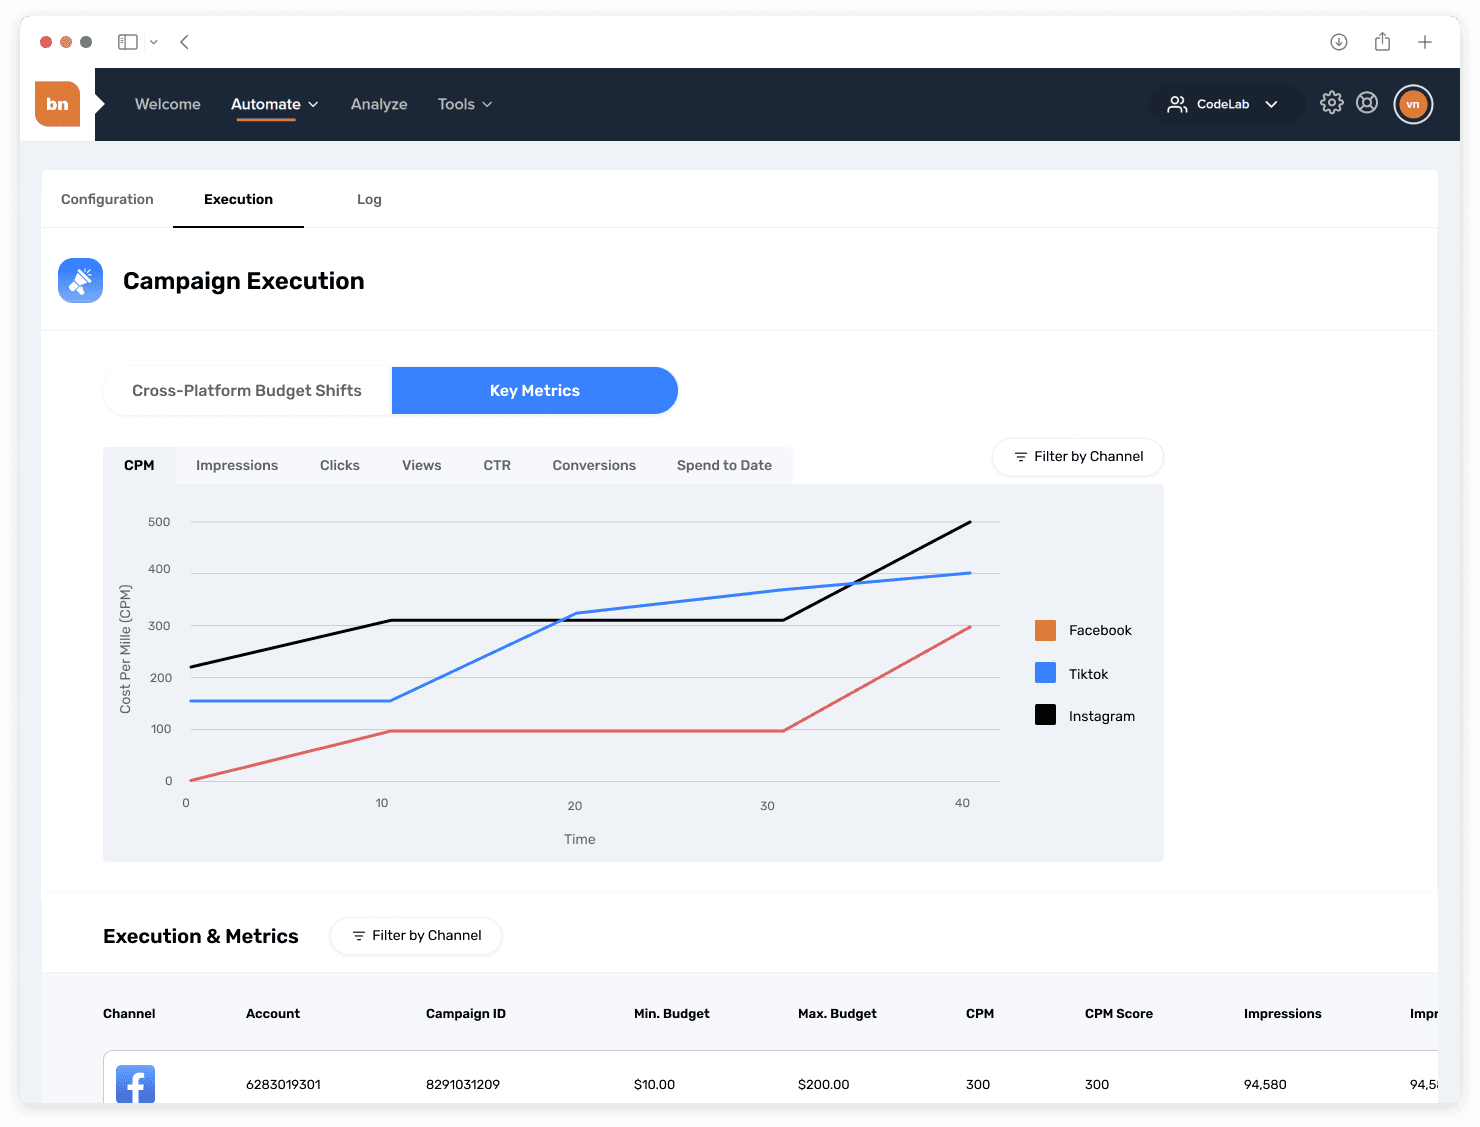Screen dimensions: 1480x1127
Task: Click the Account column header
Action: click(273, 1013)
